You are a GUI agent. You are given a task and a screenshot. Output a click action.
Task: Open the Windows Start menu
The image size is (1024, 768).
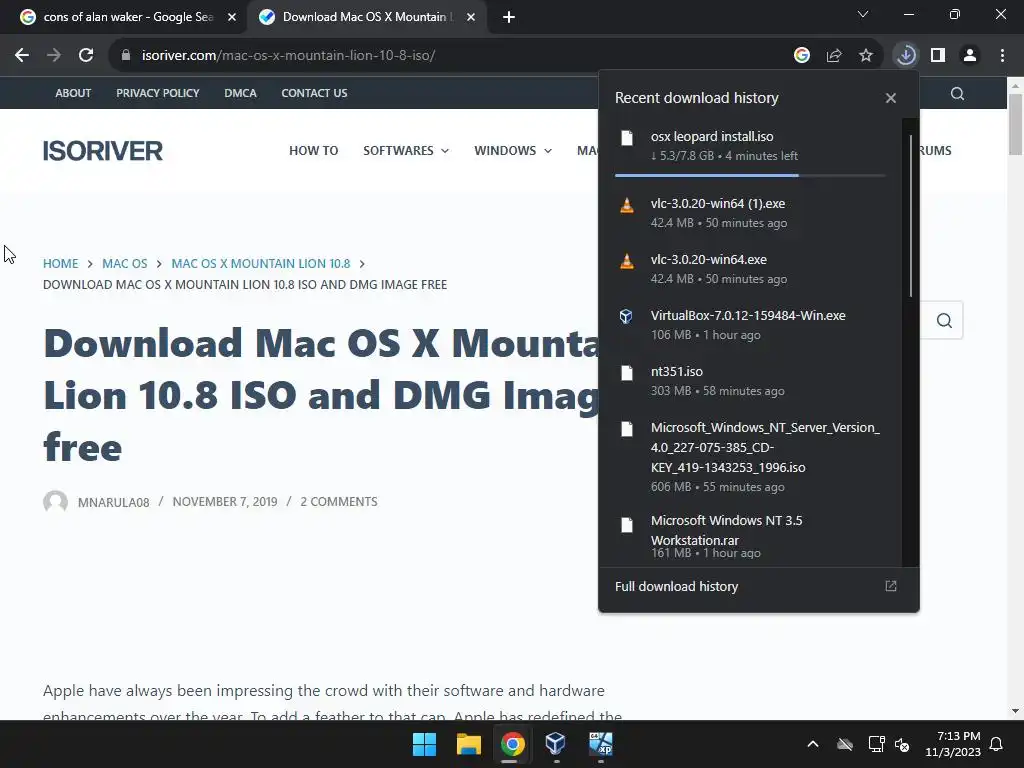(424, 744)
